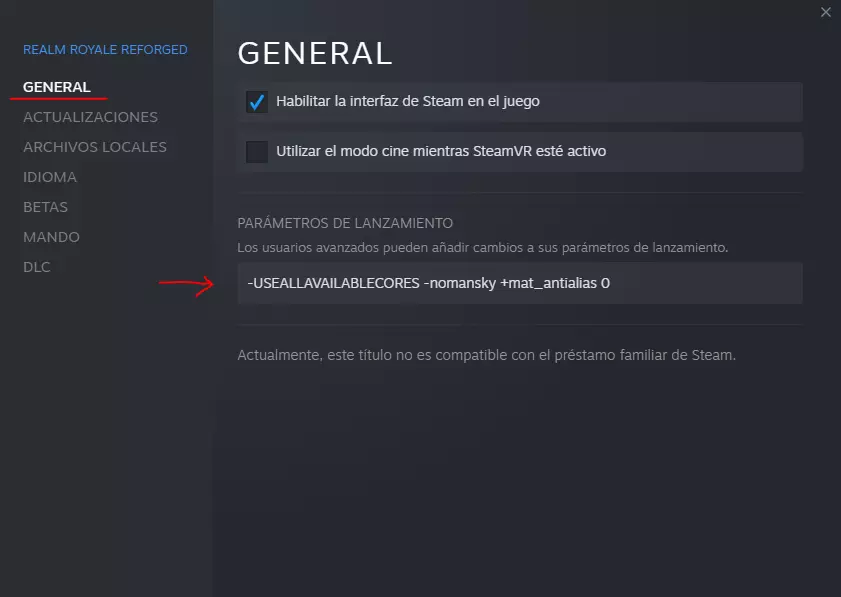Click the 'Habilitar la interfaz de Steam' label

[x=408, y=102]
